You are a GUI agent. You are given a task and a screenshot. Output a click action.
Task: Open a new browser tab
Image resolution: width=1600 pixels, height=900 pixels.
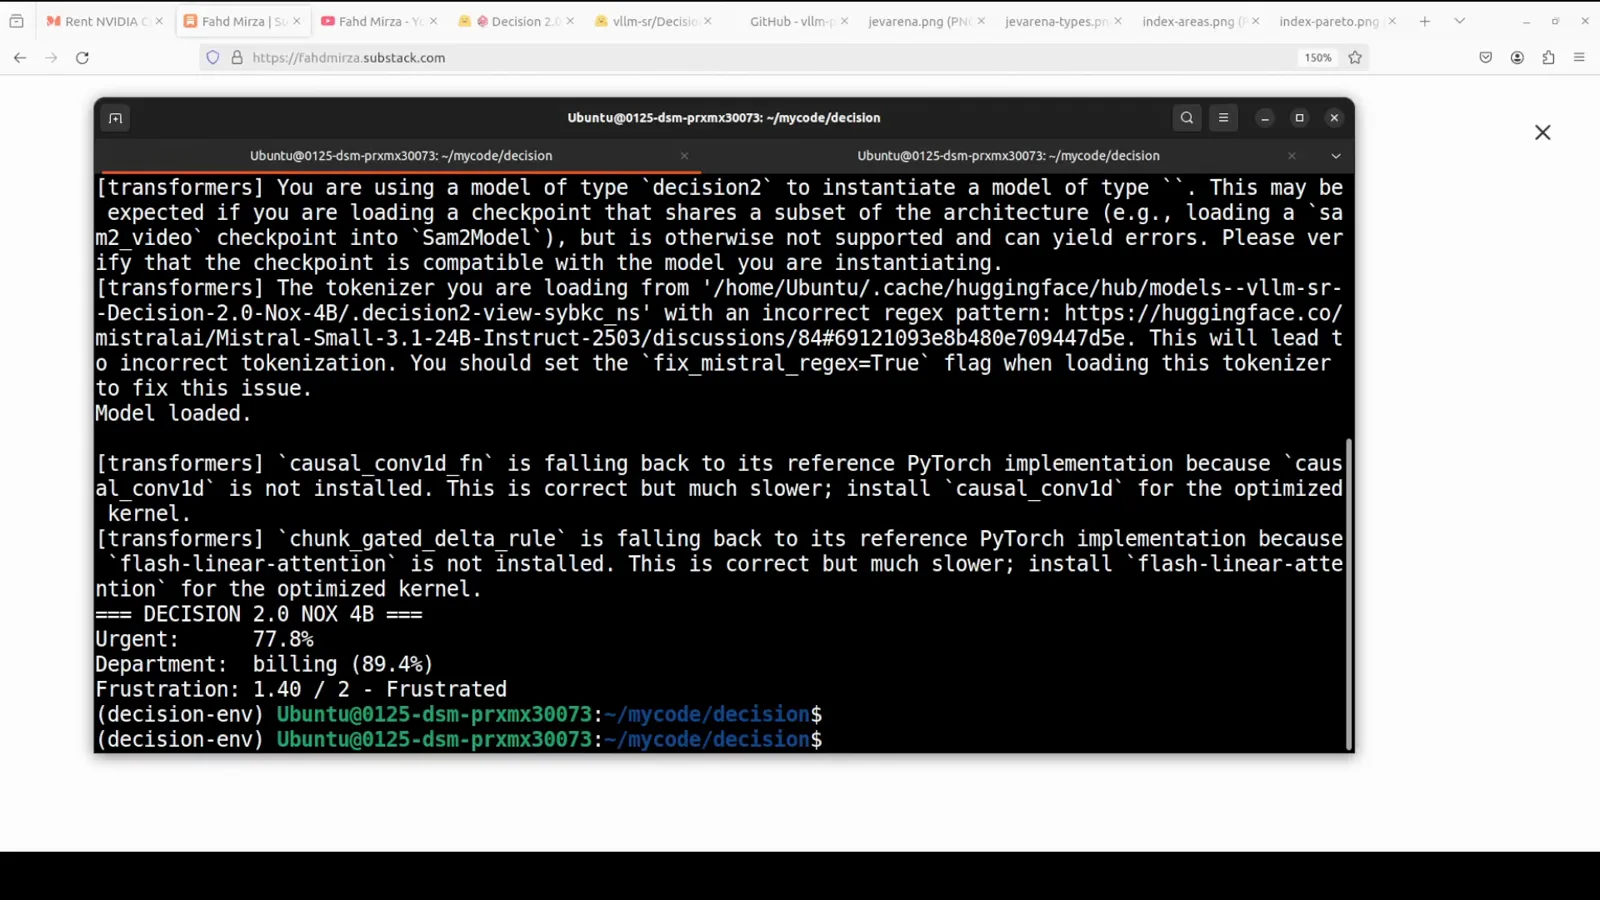click(x=1425, y=21)
